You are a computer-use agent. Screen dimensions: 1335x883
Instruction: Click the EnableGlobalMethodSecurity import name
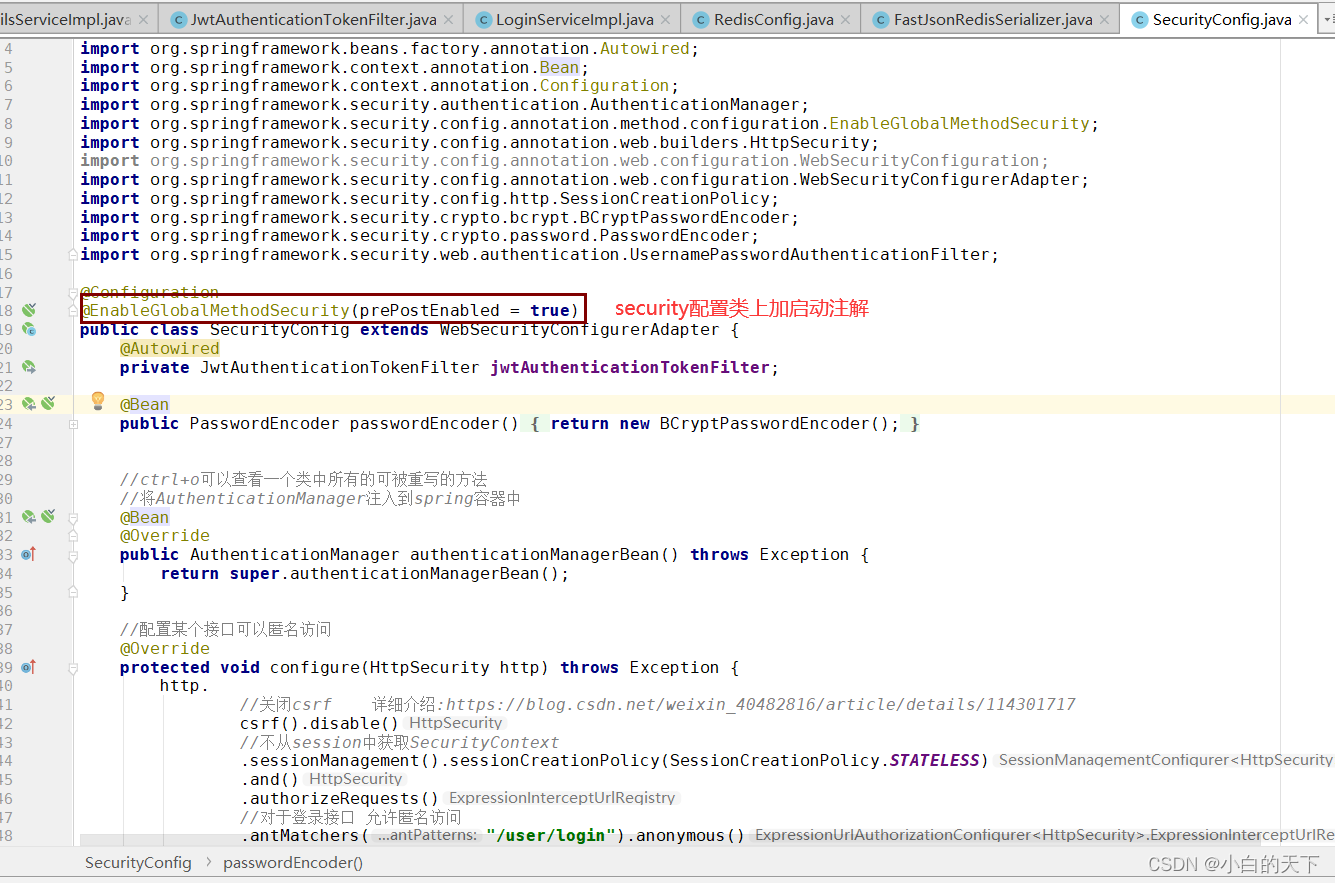[x=959, y=123]
